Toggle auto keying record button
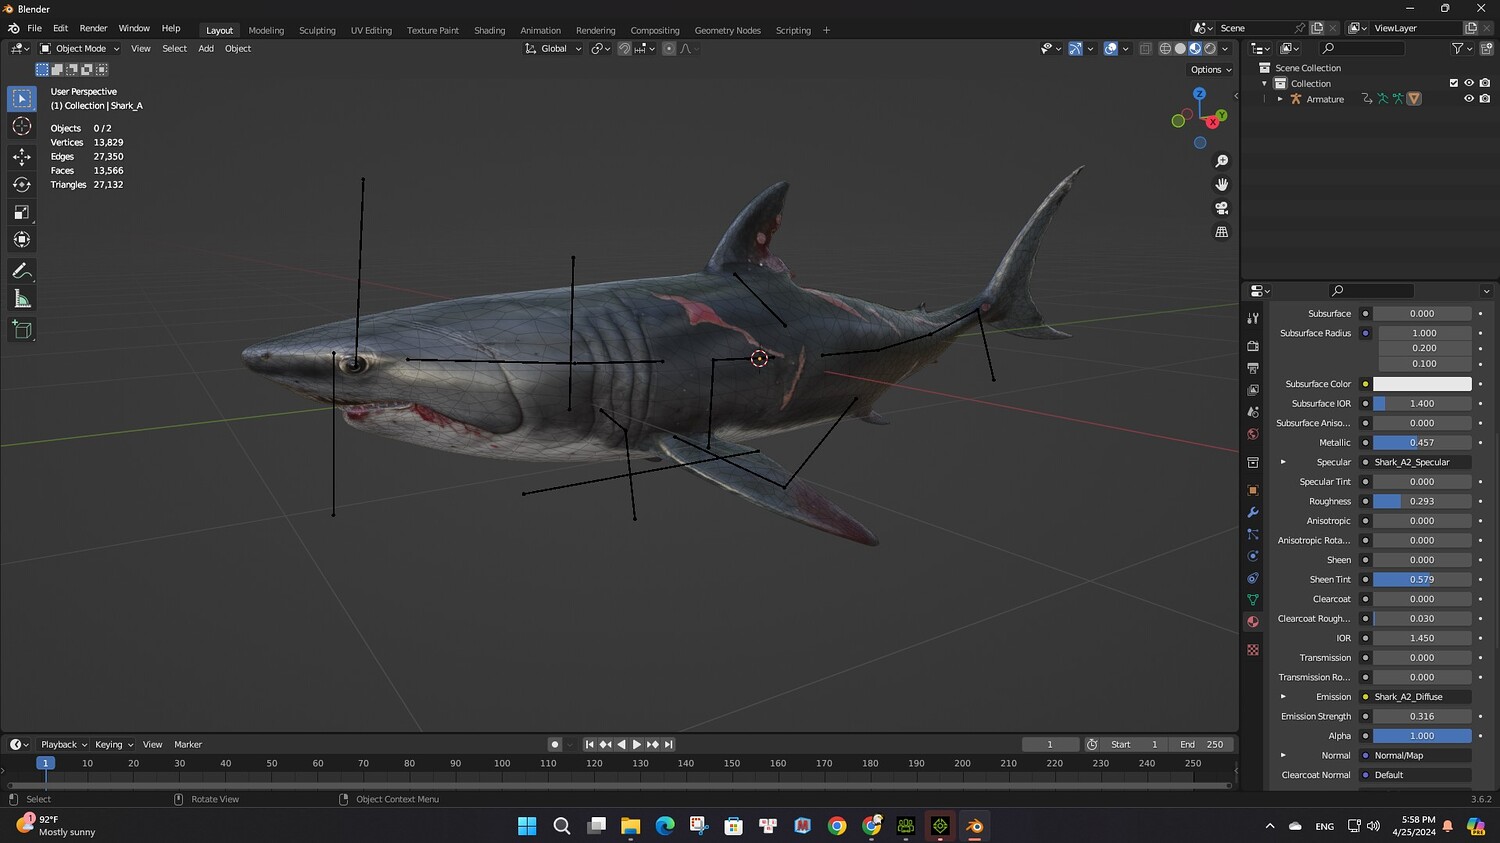This screenshot has height=843, width=1500. coord(555,744)
